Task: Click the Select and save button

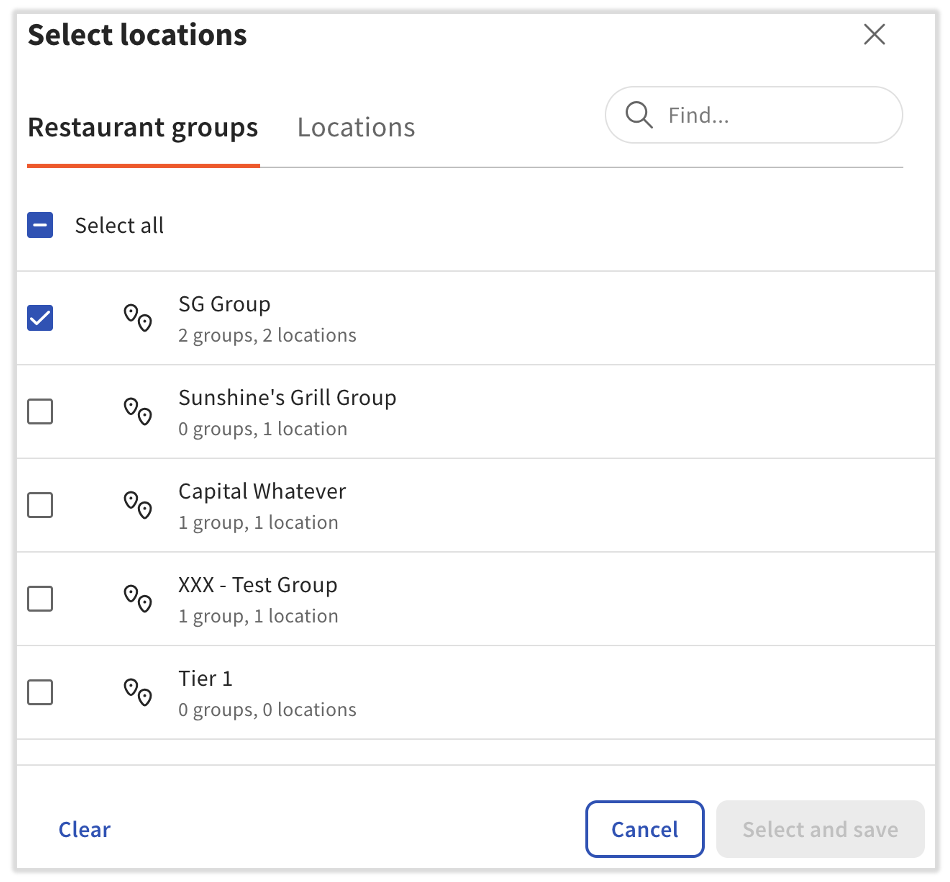Action: (820, 829)
